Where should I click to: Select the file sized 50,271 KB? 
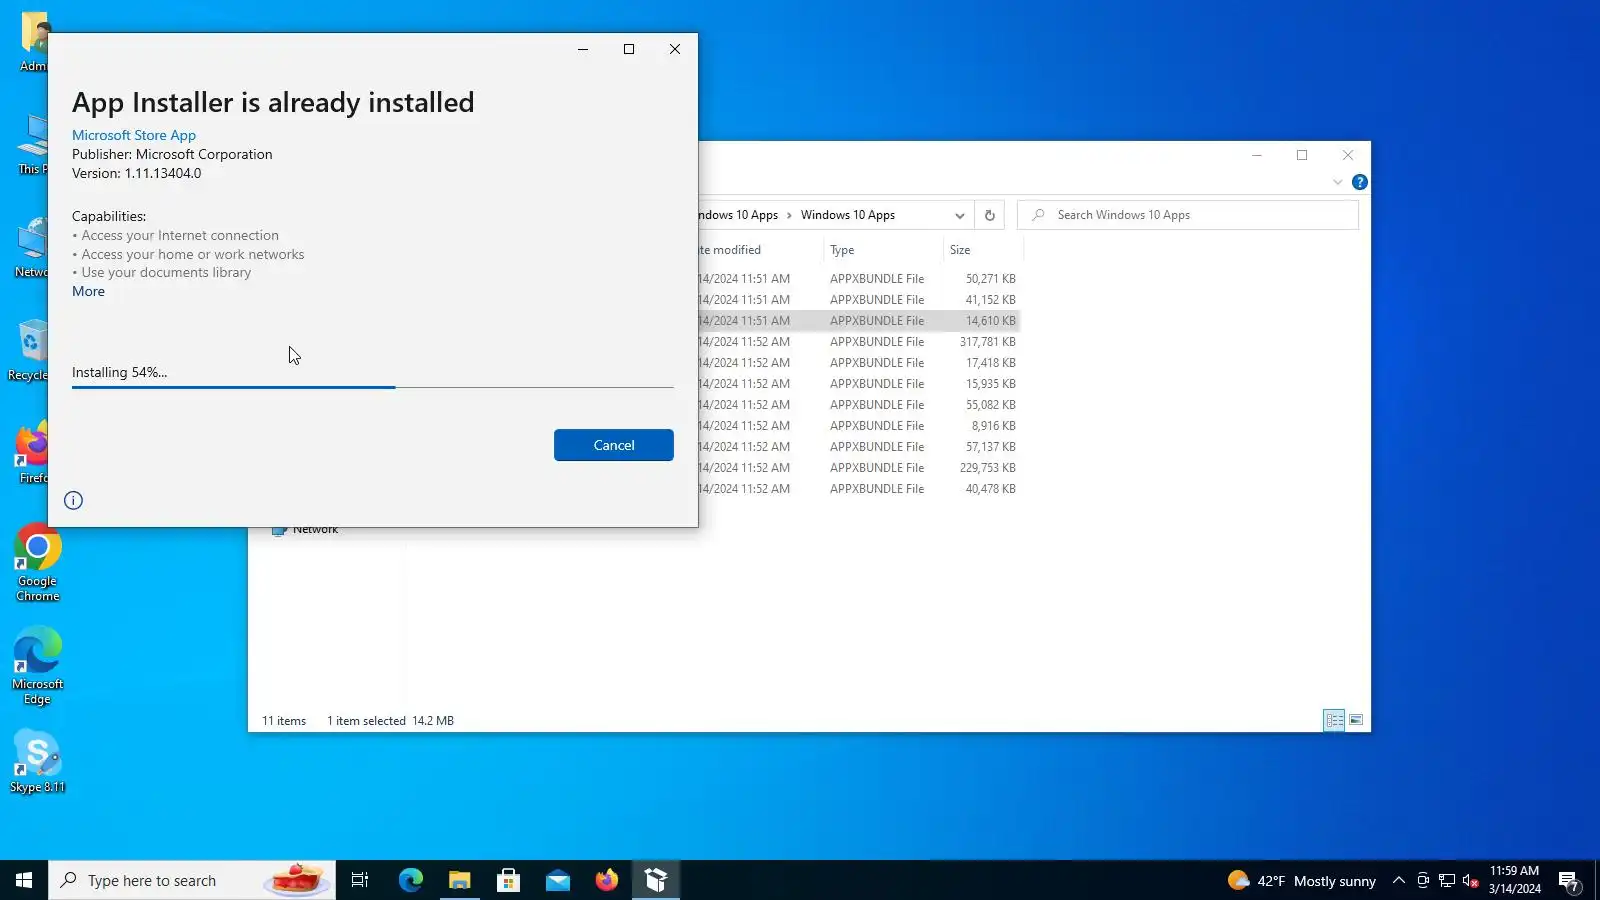coord(858,279)
